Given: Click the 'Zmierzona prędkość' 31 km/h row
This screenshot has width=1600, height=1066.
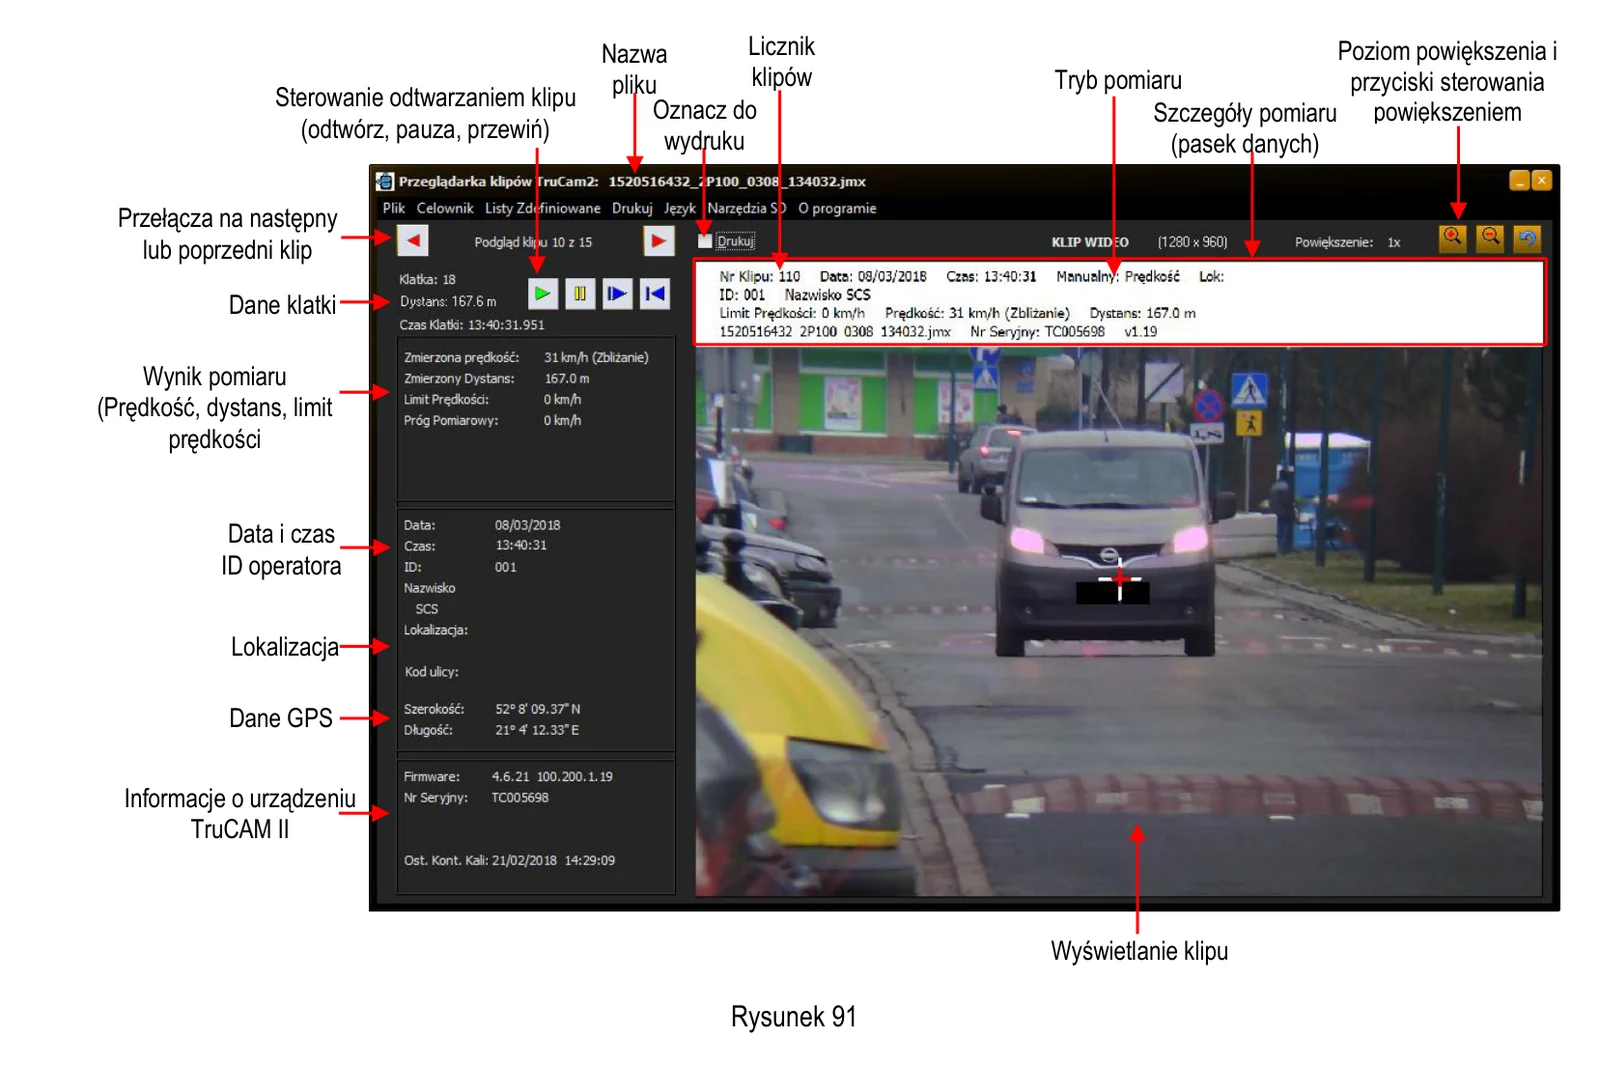Looking at the screenshot, I should pos(526,357).
